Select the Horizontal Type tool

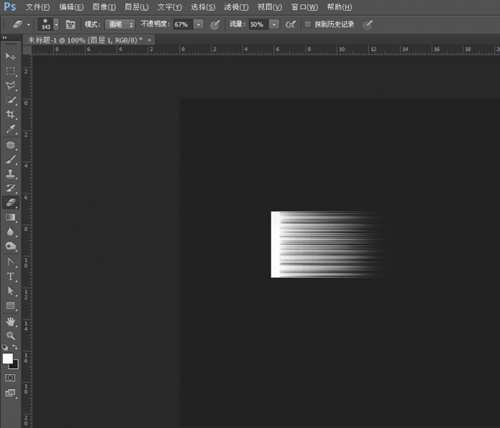pyautogui.click(x=11, y=276)
